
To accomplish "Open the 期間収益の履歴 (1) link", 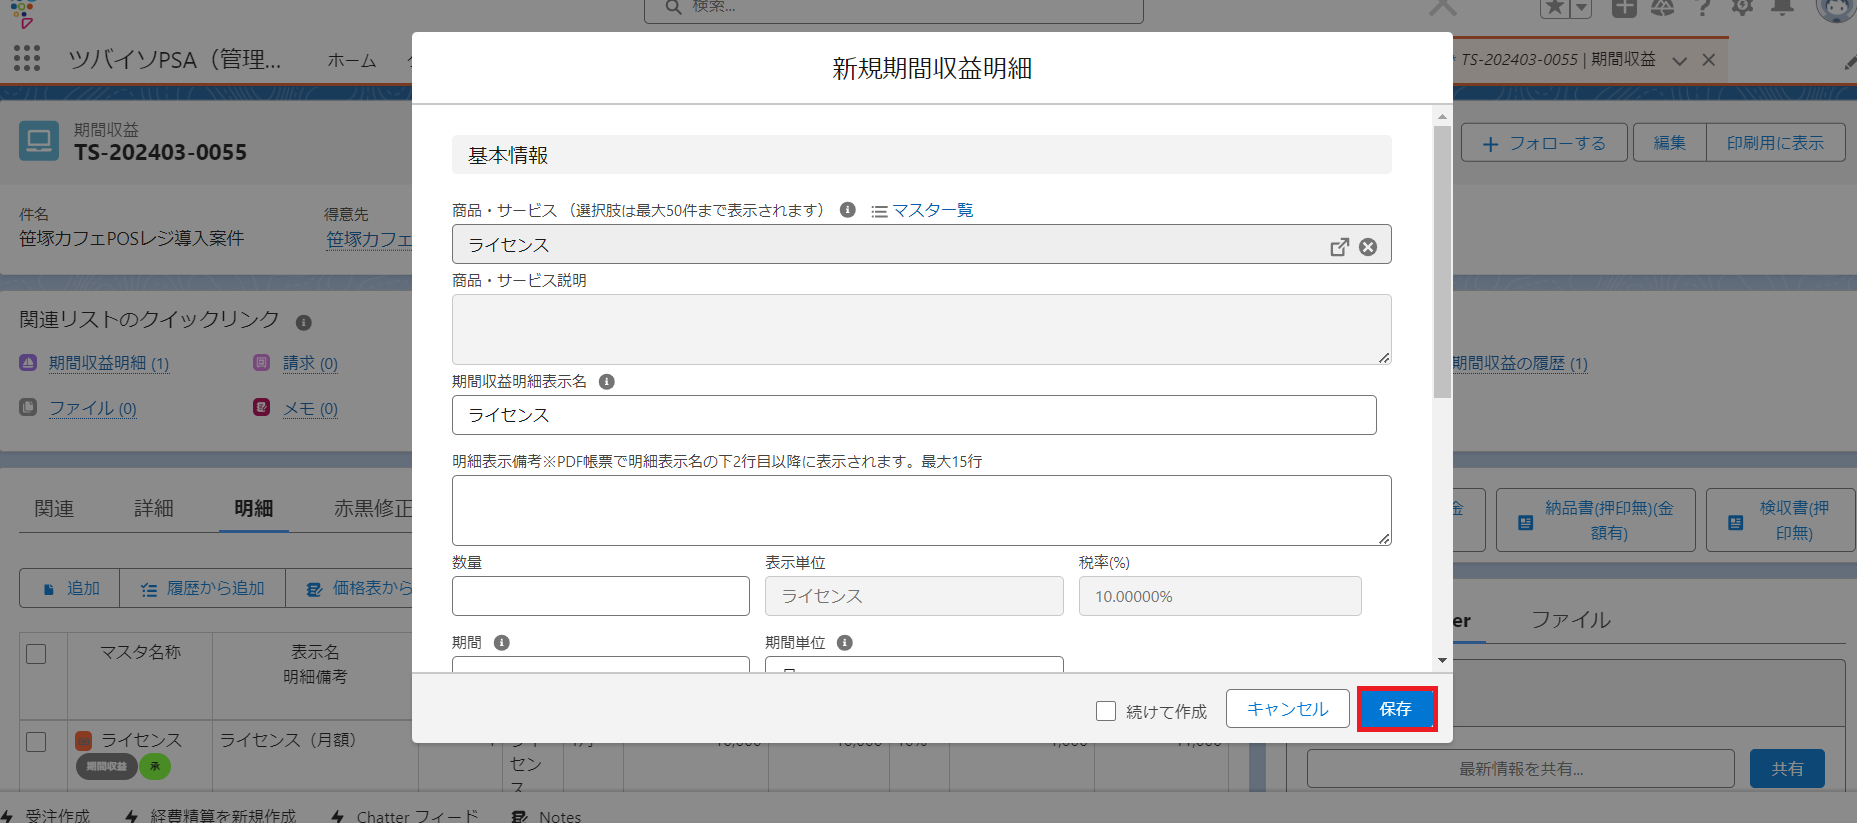I will click(1520, 363).
